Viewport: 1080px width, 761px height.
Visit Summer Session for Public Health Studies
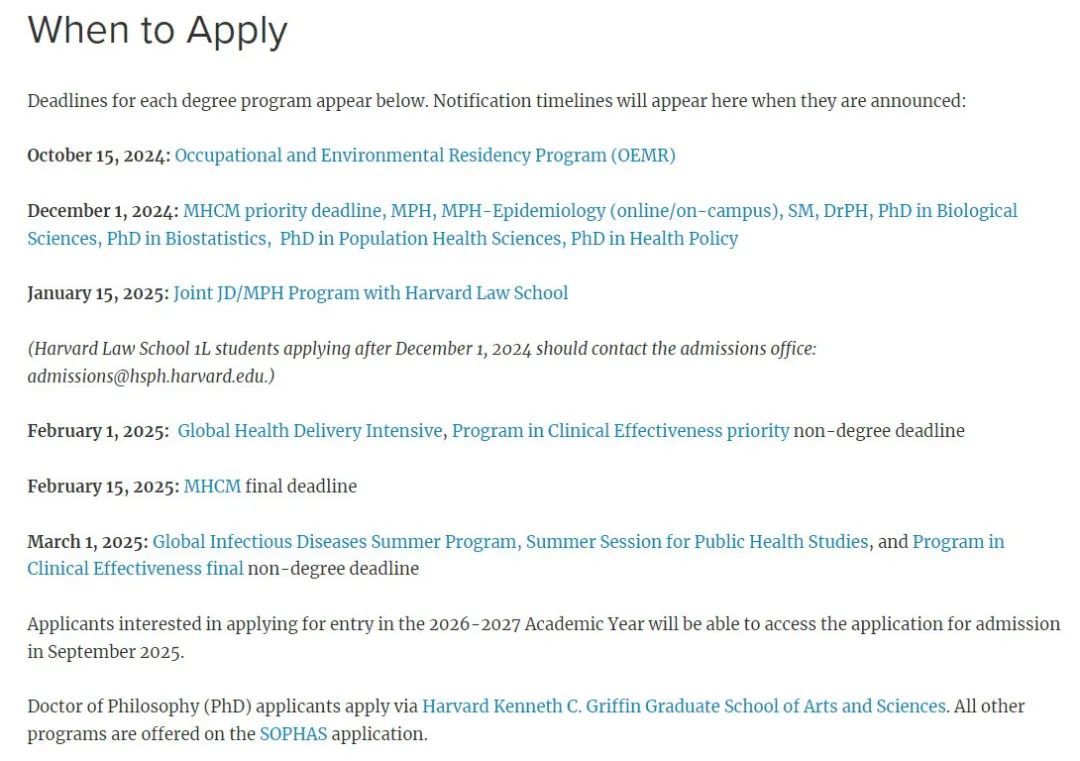(x=697, y=541)
